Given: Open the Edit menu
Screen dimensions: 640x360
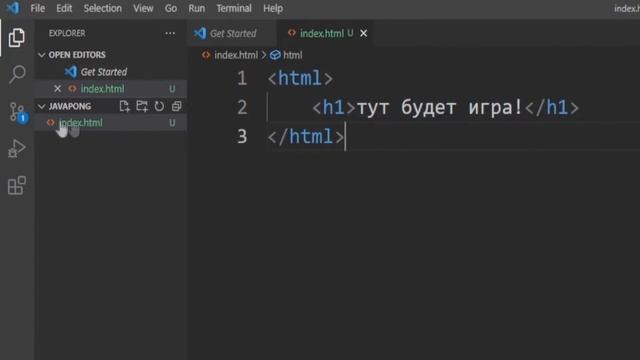Looking at the screenshot, I should [x=64, y=8].
